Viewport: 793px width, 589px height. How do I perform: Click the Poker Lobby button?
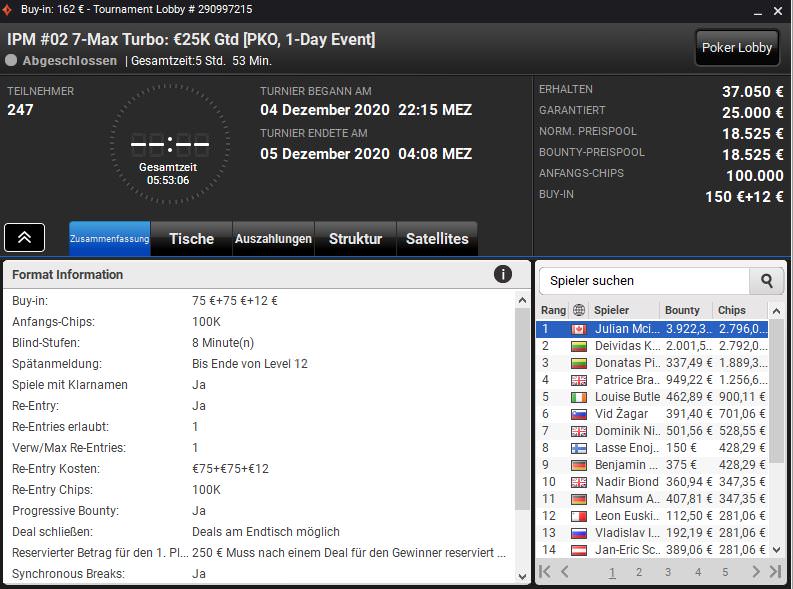[x=737, y=47]
